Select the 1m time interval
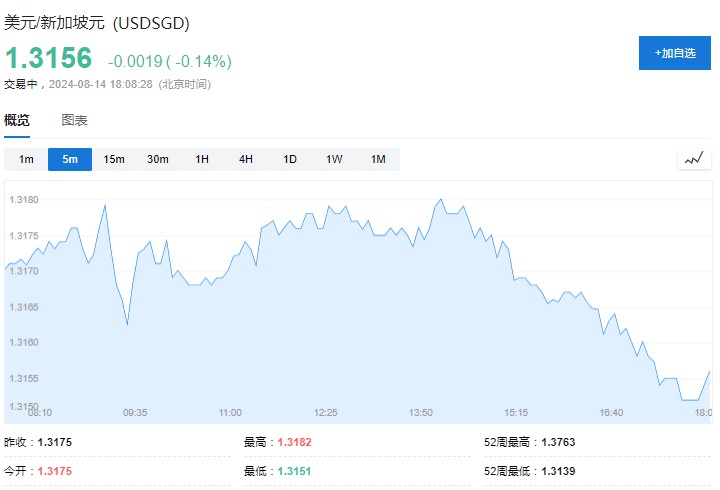The width and height of the screenshot is (720, 490). coord(26,159)
